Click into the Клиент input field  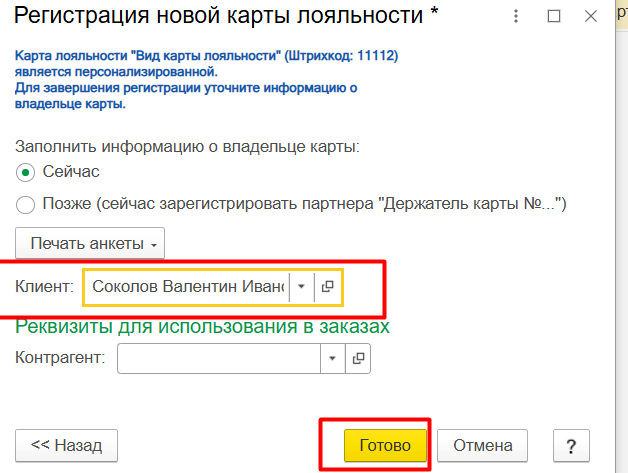point(186,287)
